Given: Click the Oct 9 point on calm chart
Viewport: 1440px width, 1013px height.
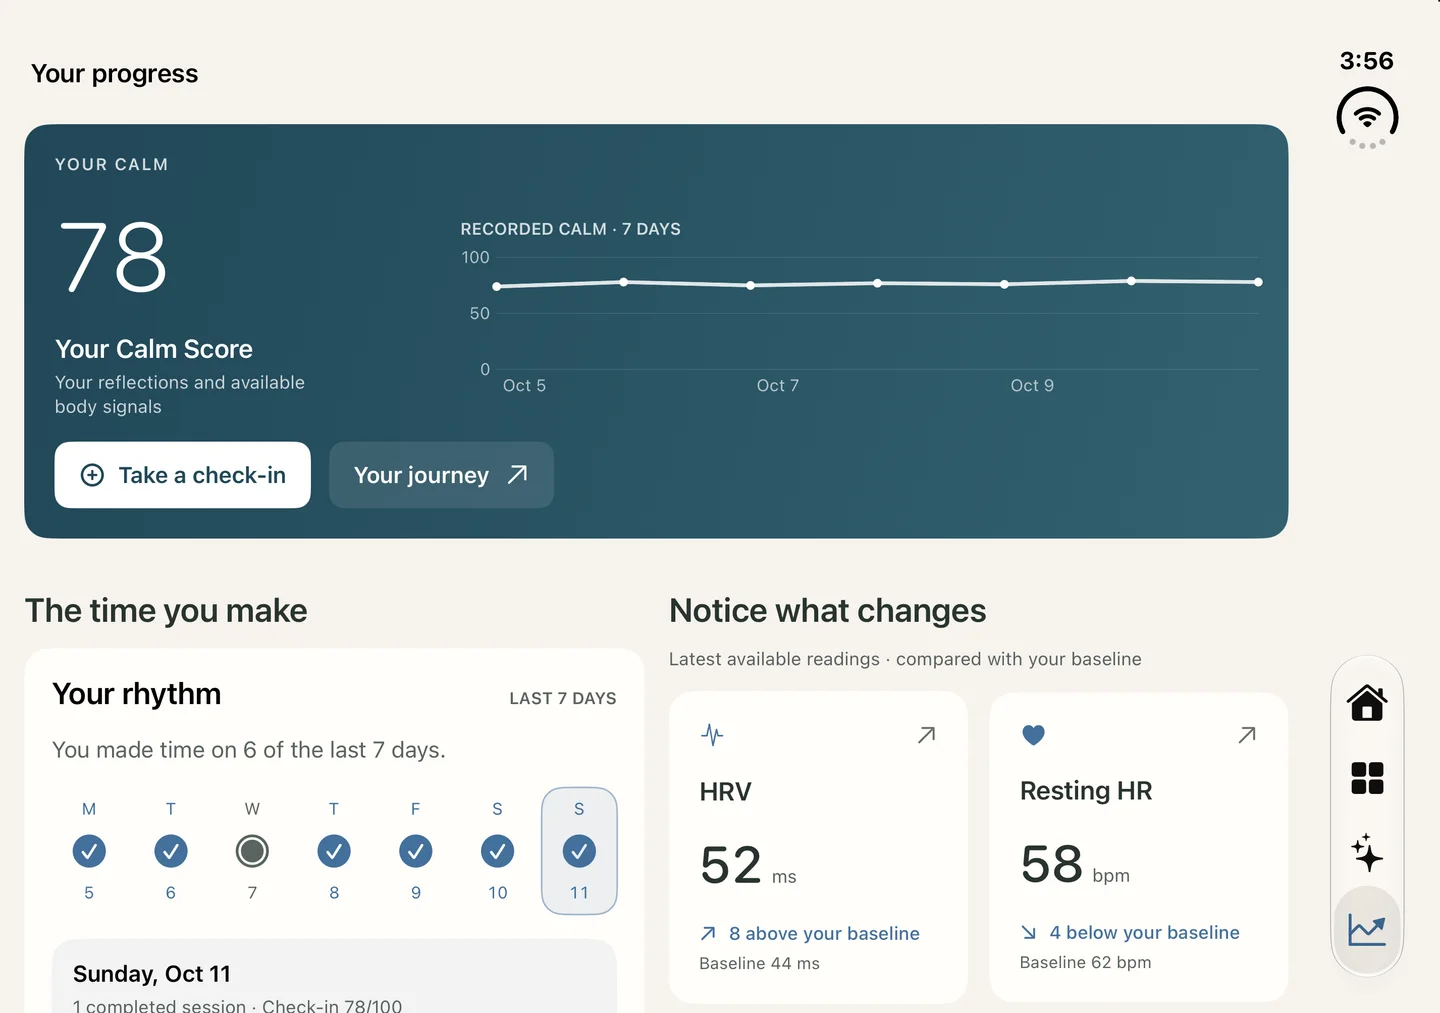Looking at the screenshot, I should coord(1004,284).
